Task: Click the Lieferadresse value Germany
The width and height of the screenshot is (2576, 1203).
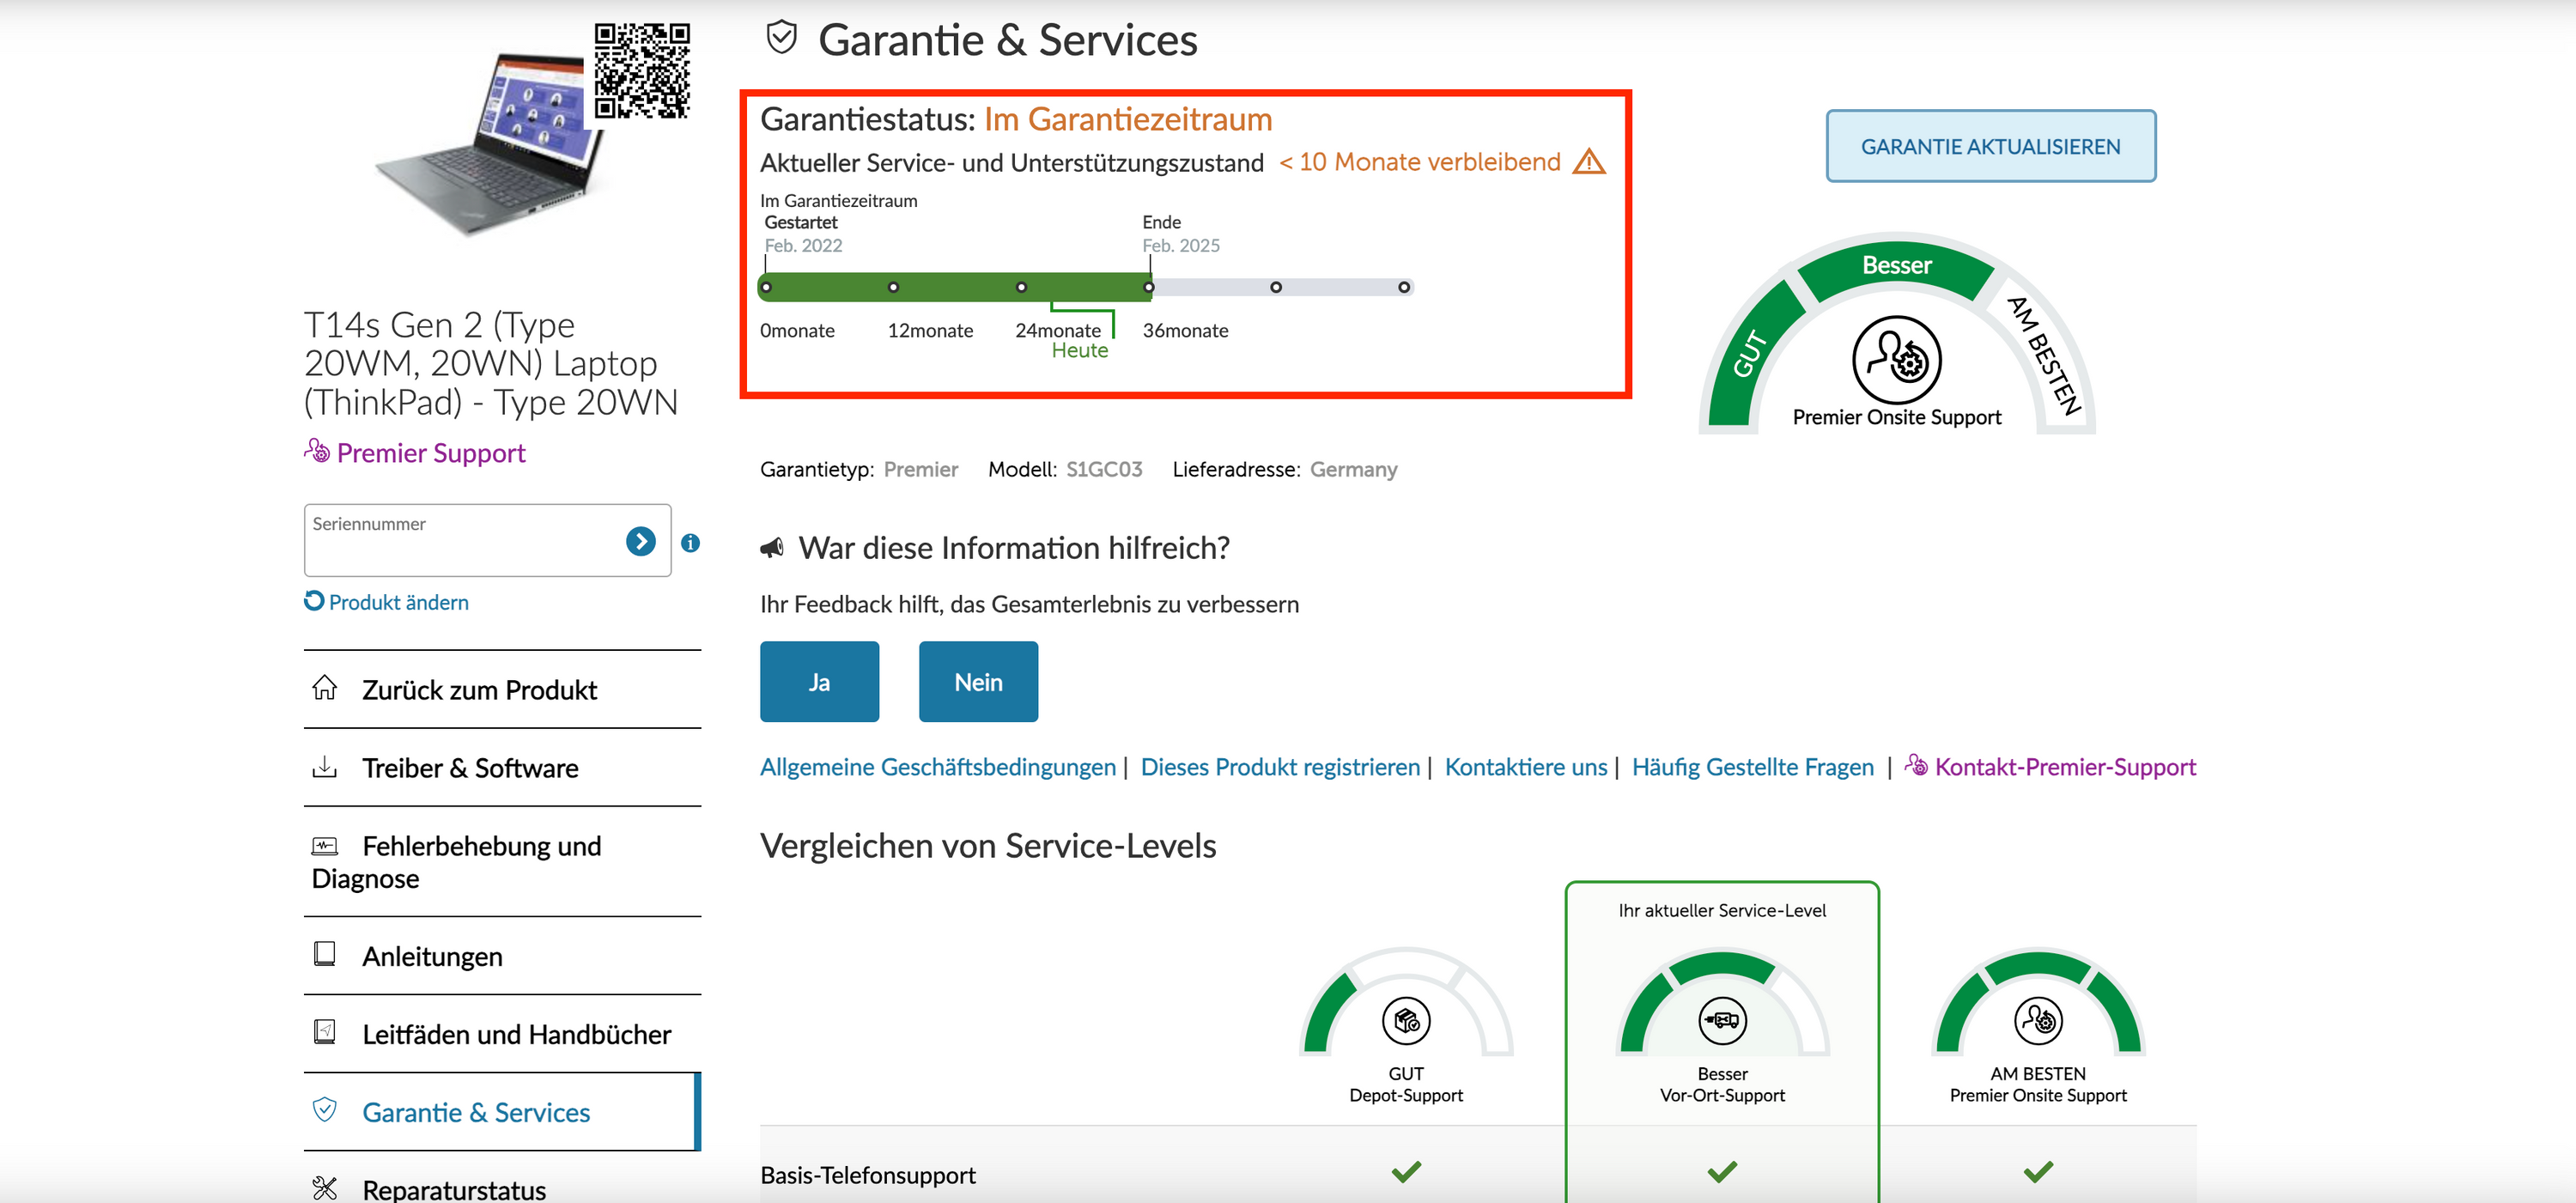Action: pos(1353,469)
